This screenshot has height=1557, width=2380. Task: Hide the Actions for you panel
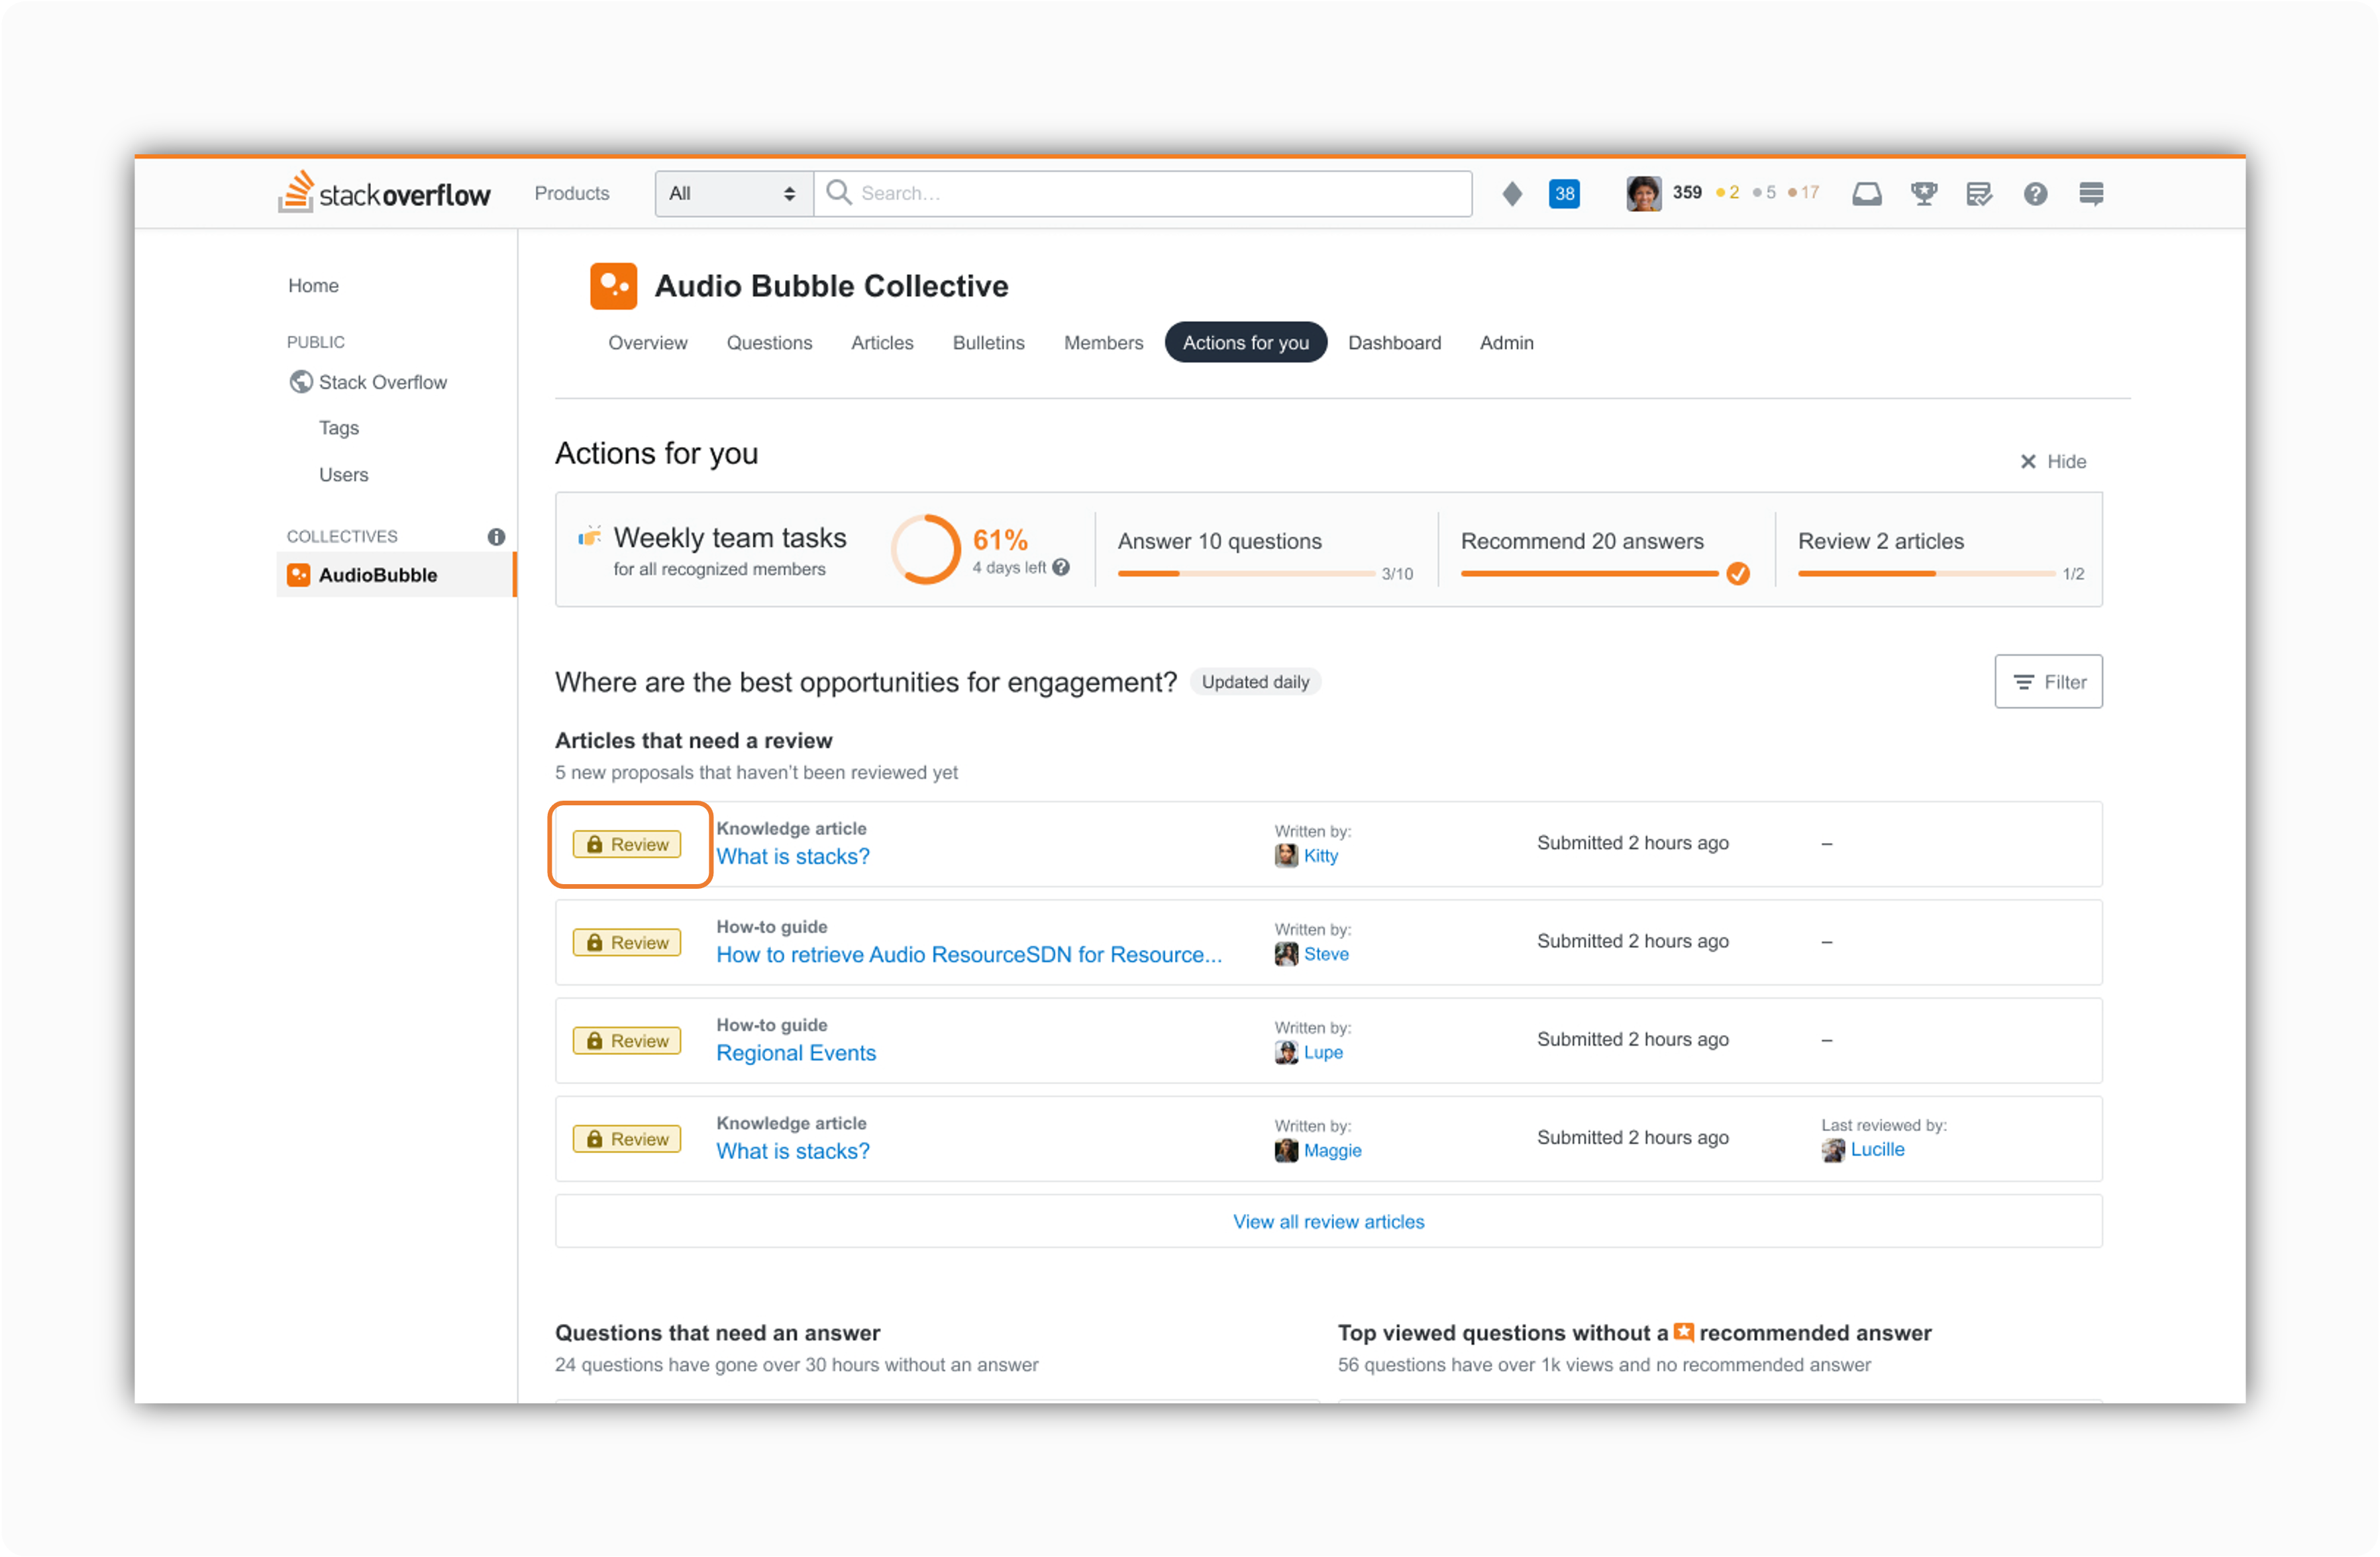(2053, 461)
